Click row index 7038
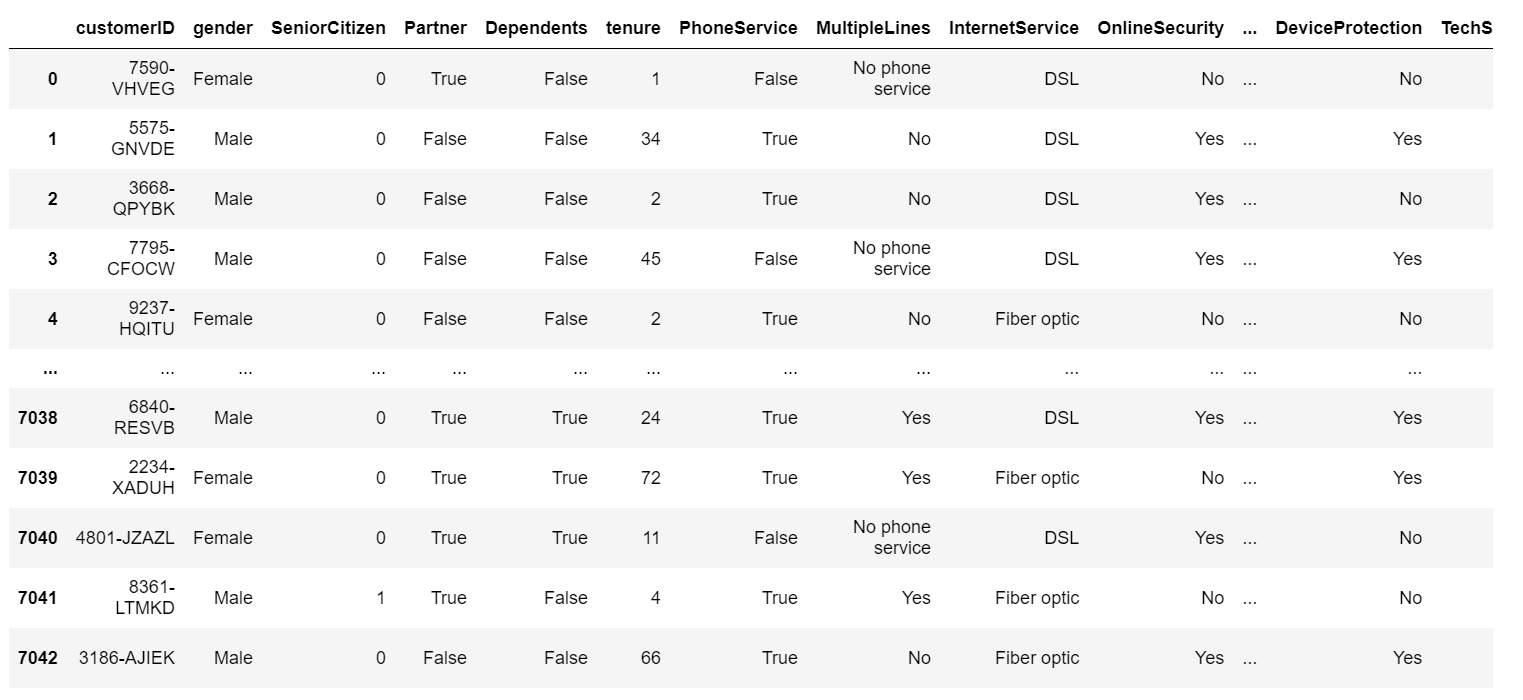 click(x=38, y=418)
